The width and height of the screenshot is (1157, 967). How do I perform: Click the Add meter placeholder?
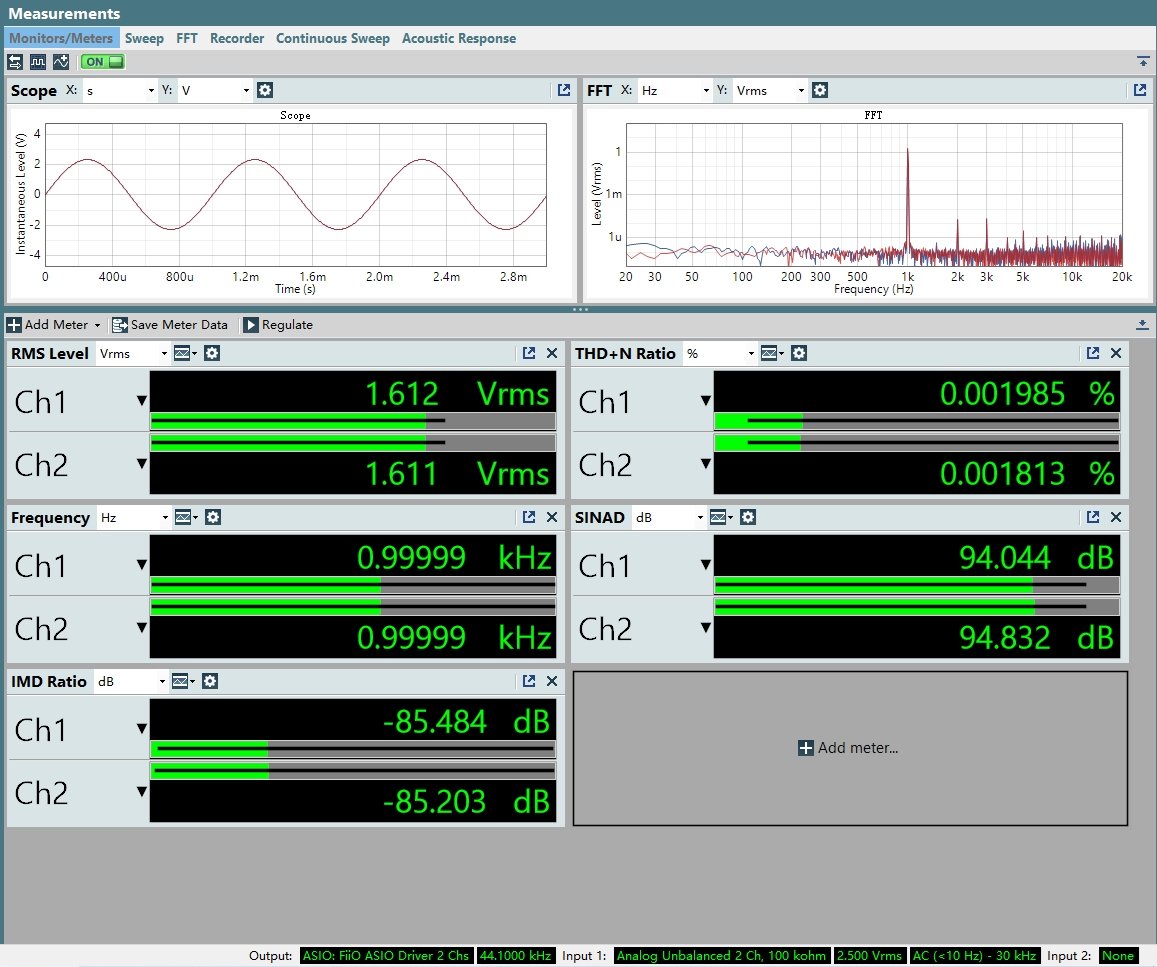click(x=850, y=748)
